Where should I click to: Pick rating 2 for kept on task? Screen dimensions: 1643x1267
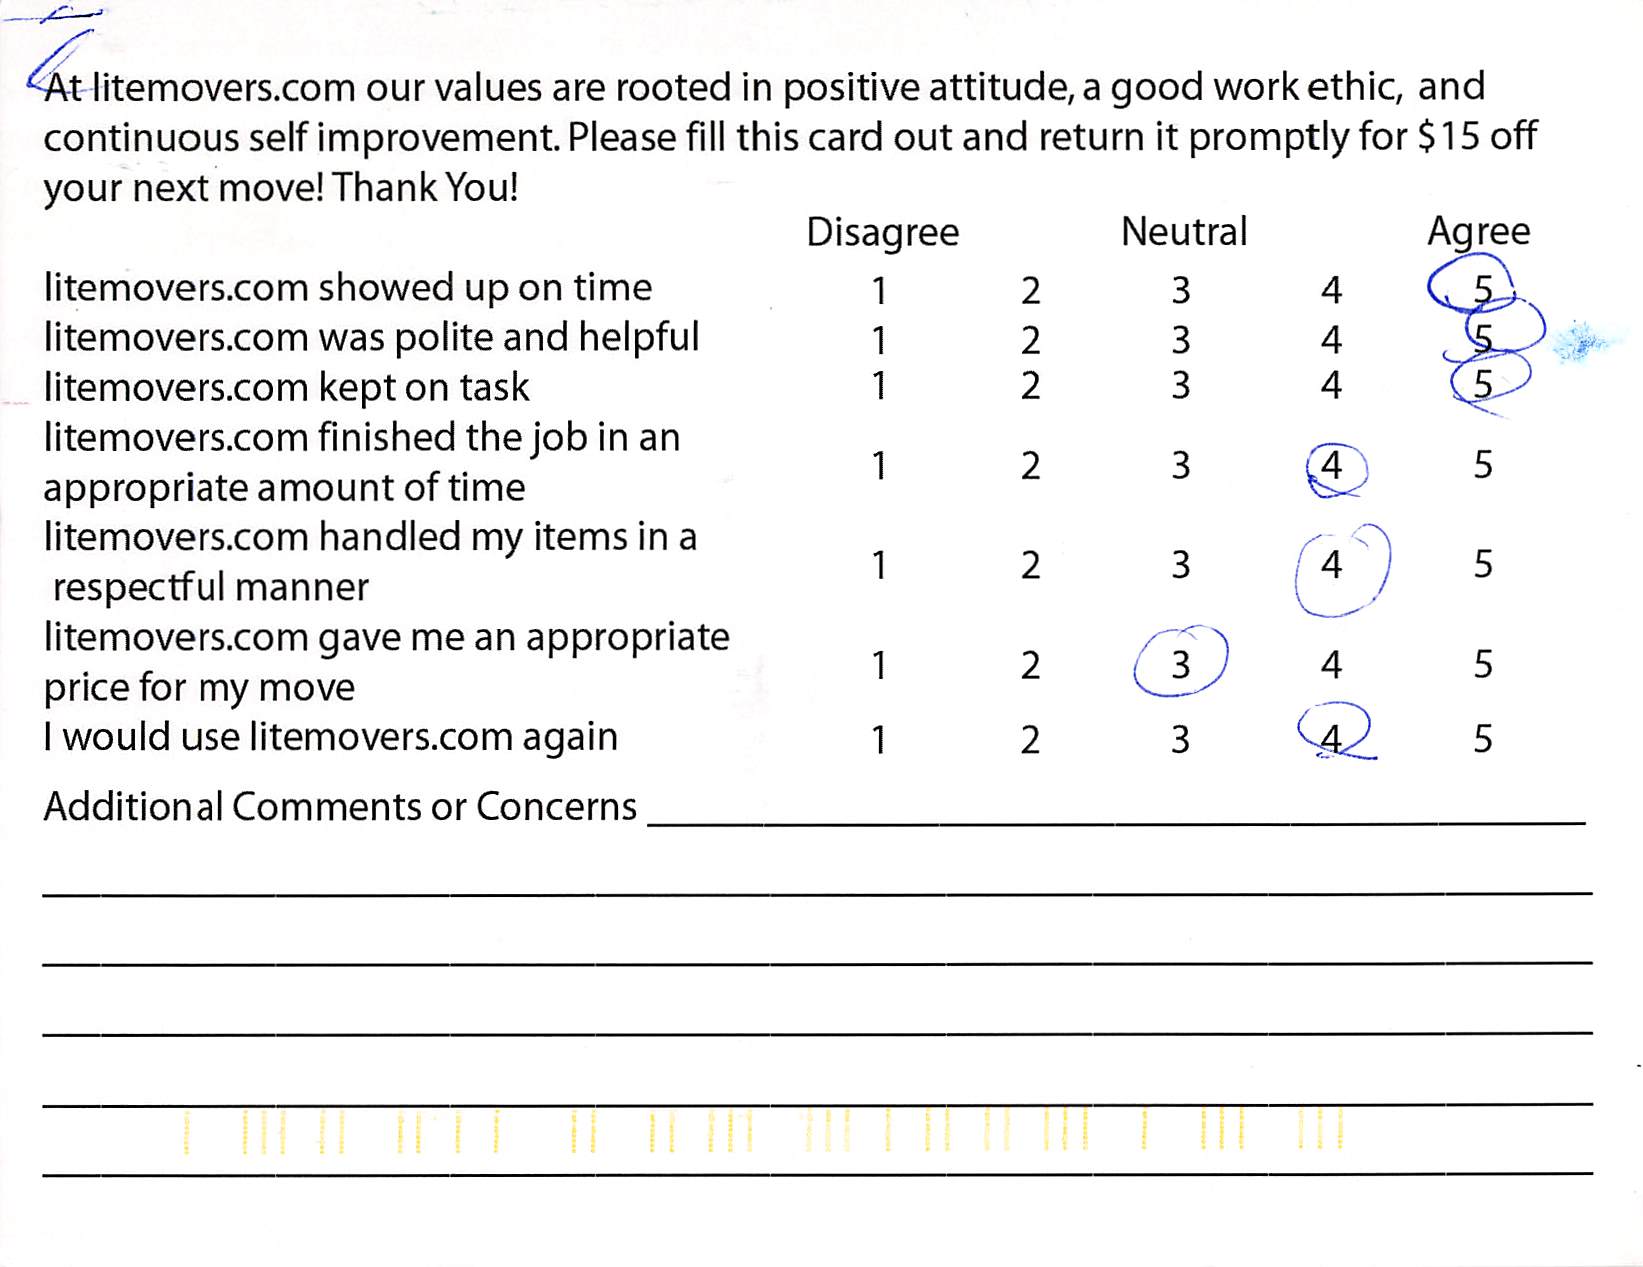pyautogui.click(x=1030, y=386)
